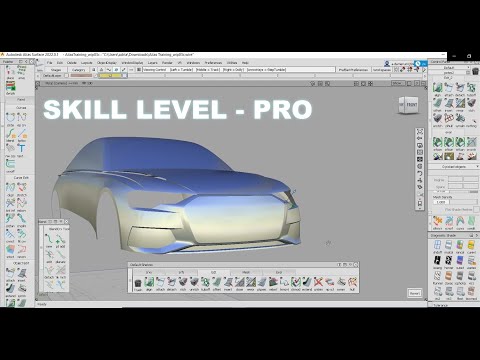Click the FRONT face of the view cube

[412, 105]
